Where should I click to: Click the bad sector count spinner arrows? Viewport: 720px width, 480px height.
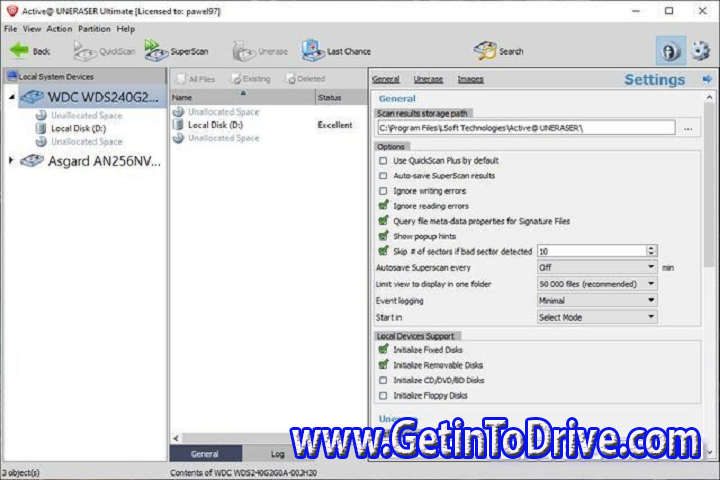[651, 251]
